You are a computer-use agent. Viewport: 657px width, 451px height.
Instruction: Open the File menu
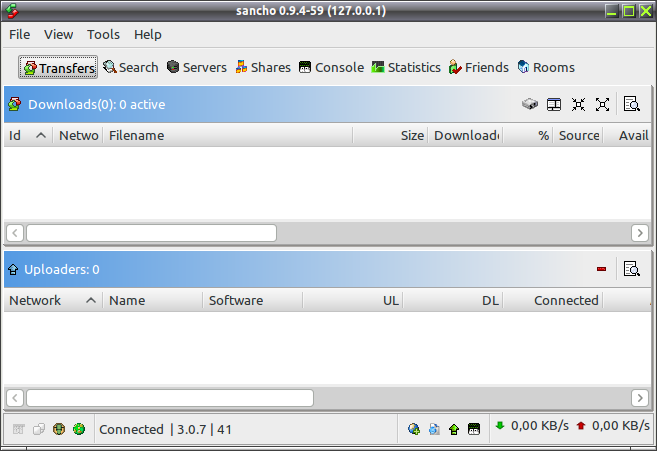coord(20,34)
